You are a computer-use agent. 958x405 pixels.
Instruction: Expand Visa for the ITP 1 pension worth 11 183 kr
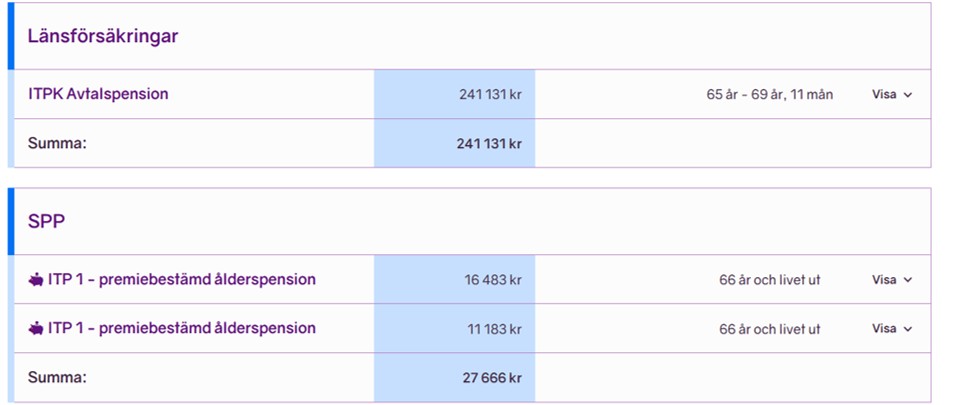(x=891, y=329)
